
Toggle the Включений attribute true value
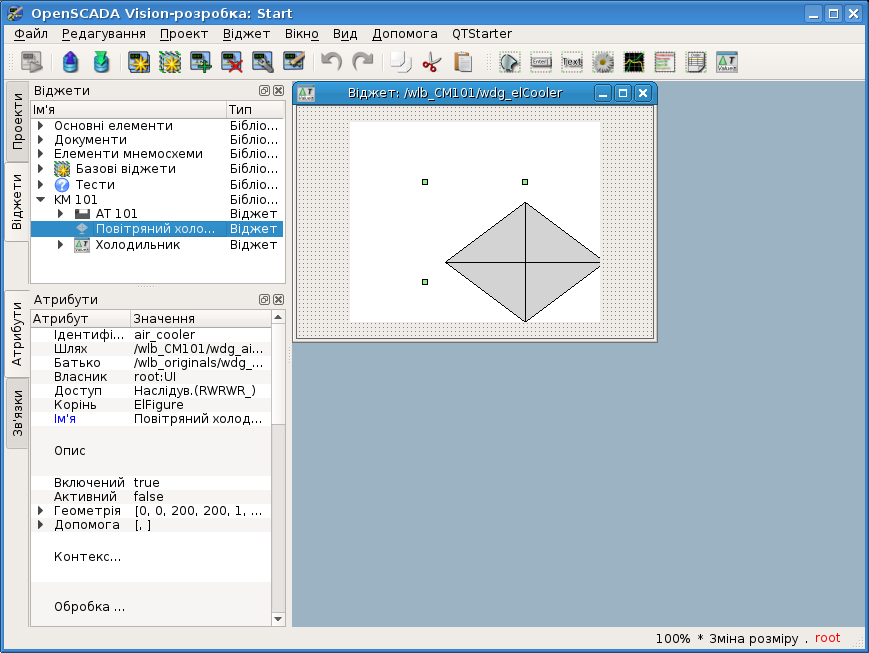147,482
